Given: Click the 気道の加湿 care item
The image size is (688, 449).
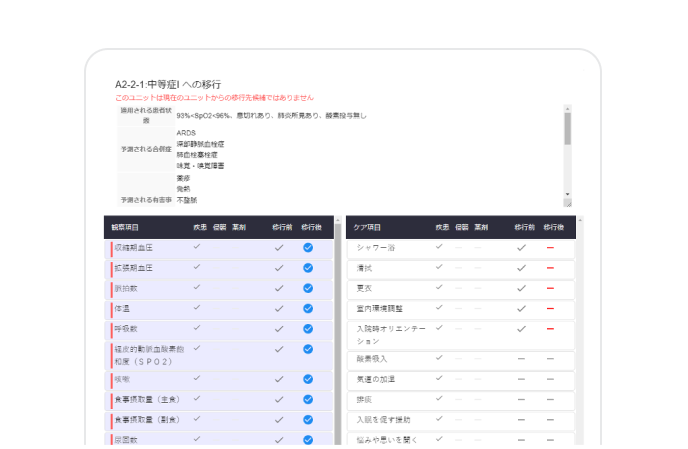Looking at the screenshot, I should [376, 379].
